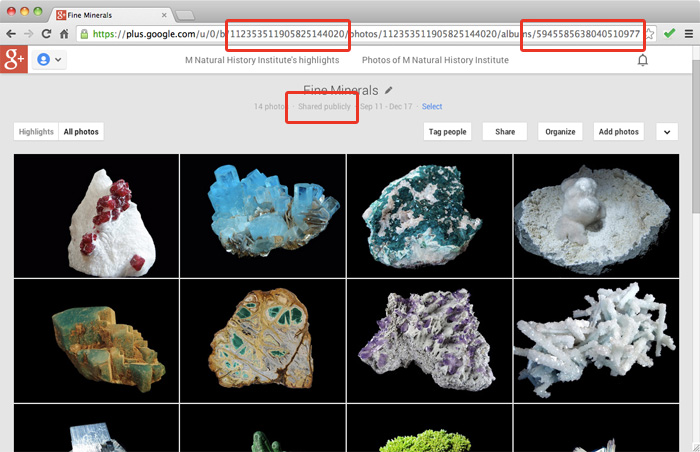Reload the page with the refresh icon
Viewport: 700px width, 452px height.
46,33
